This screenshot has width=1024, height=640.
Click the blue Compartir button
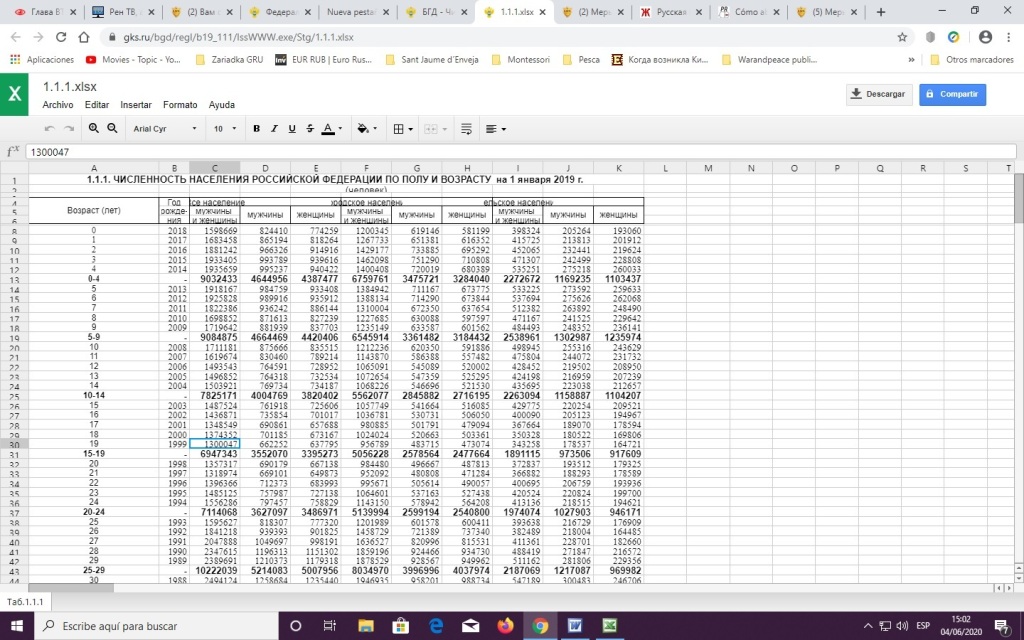pos(953,94)
